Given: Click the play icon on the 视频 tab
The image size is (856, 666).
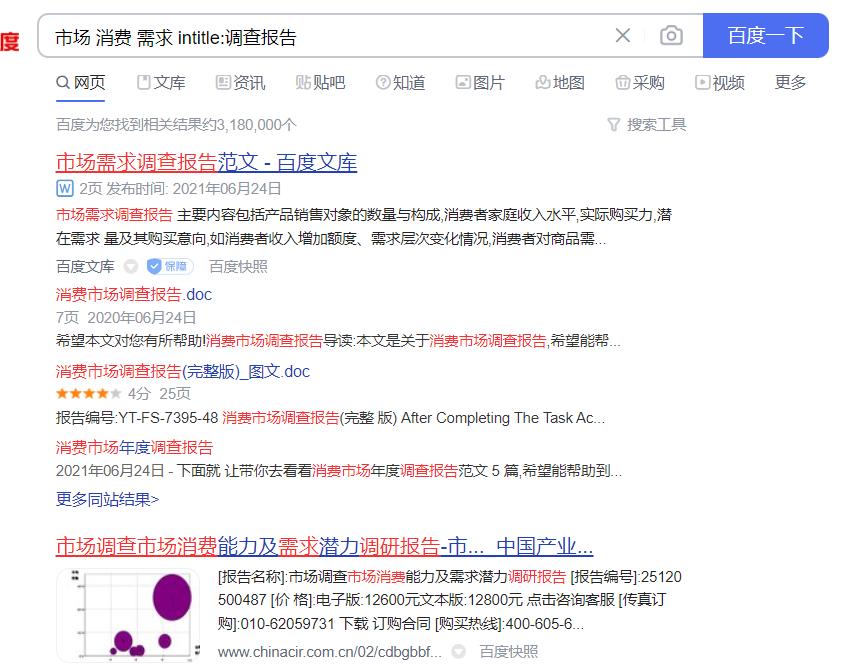Looking at the screenshot, I should tap(702, 83).
